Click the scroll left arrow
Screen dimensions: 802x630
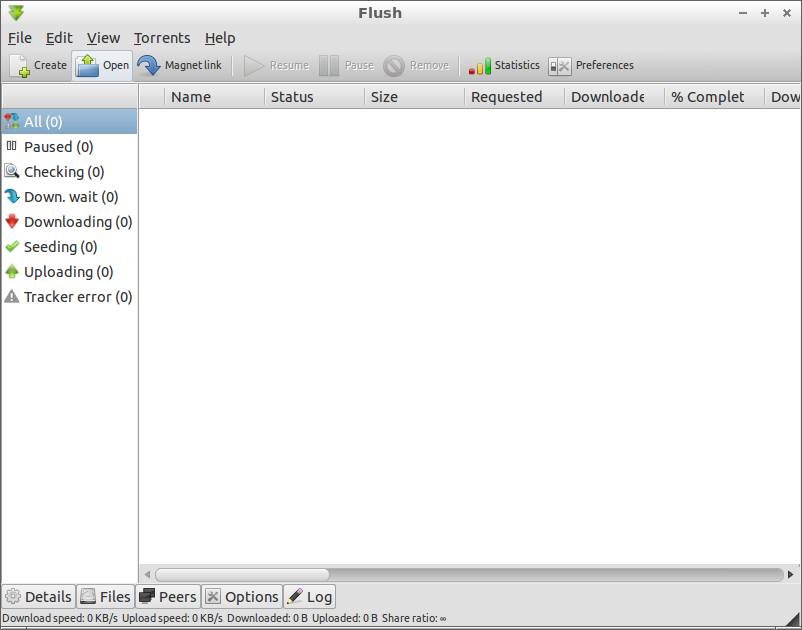147,574
